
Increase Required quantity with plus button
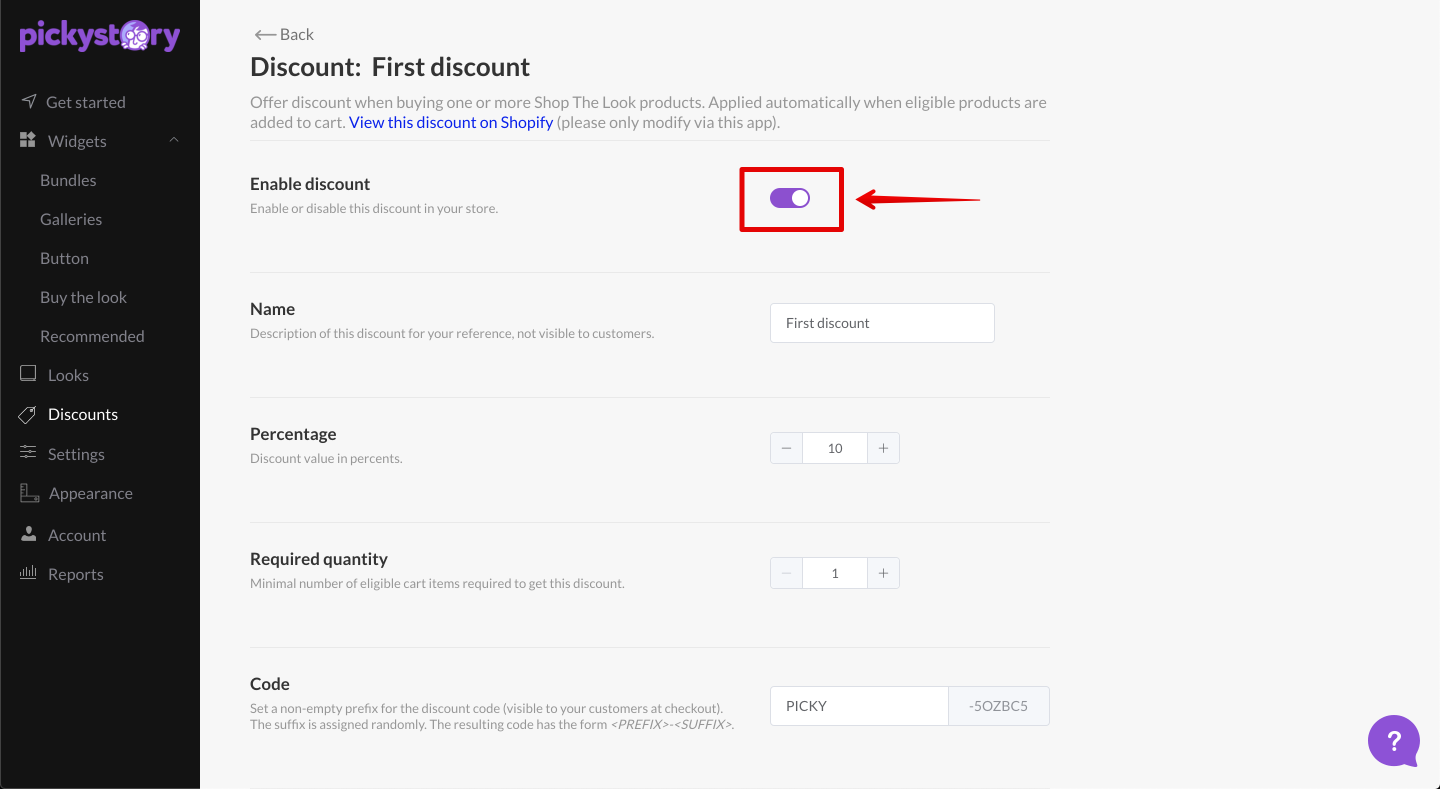(x=883, y=573)
